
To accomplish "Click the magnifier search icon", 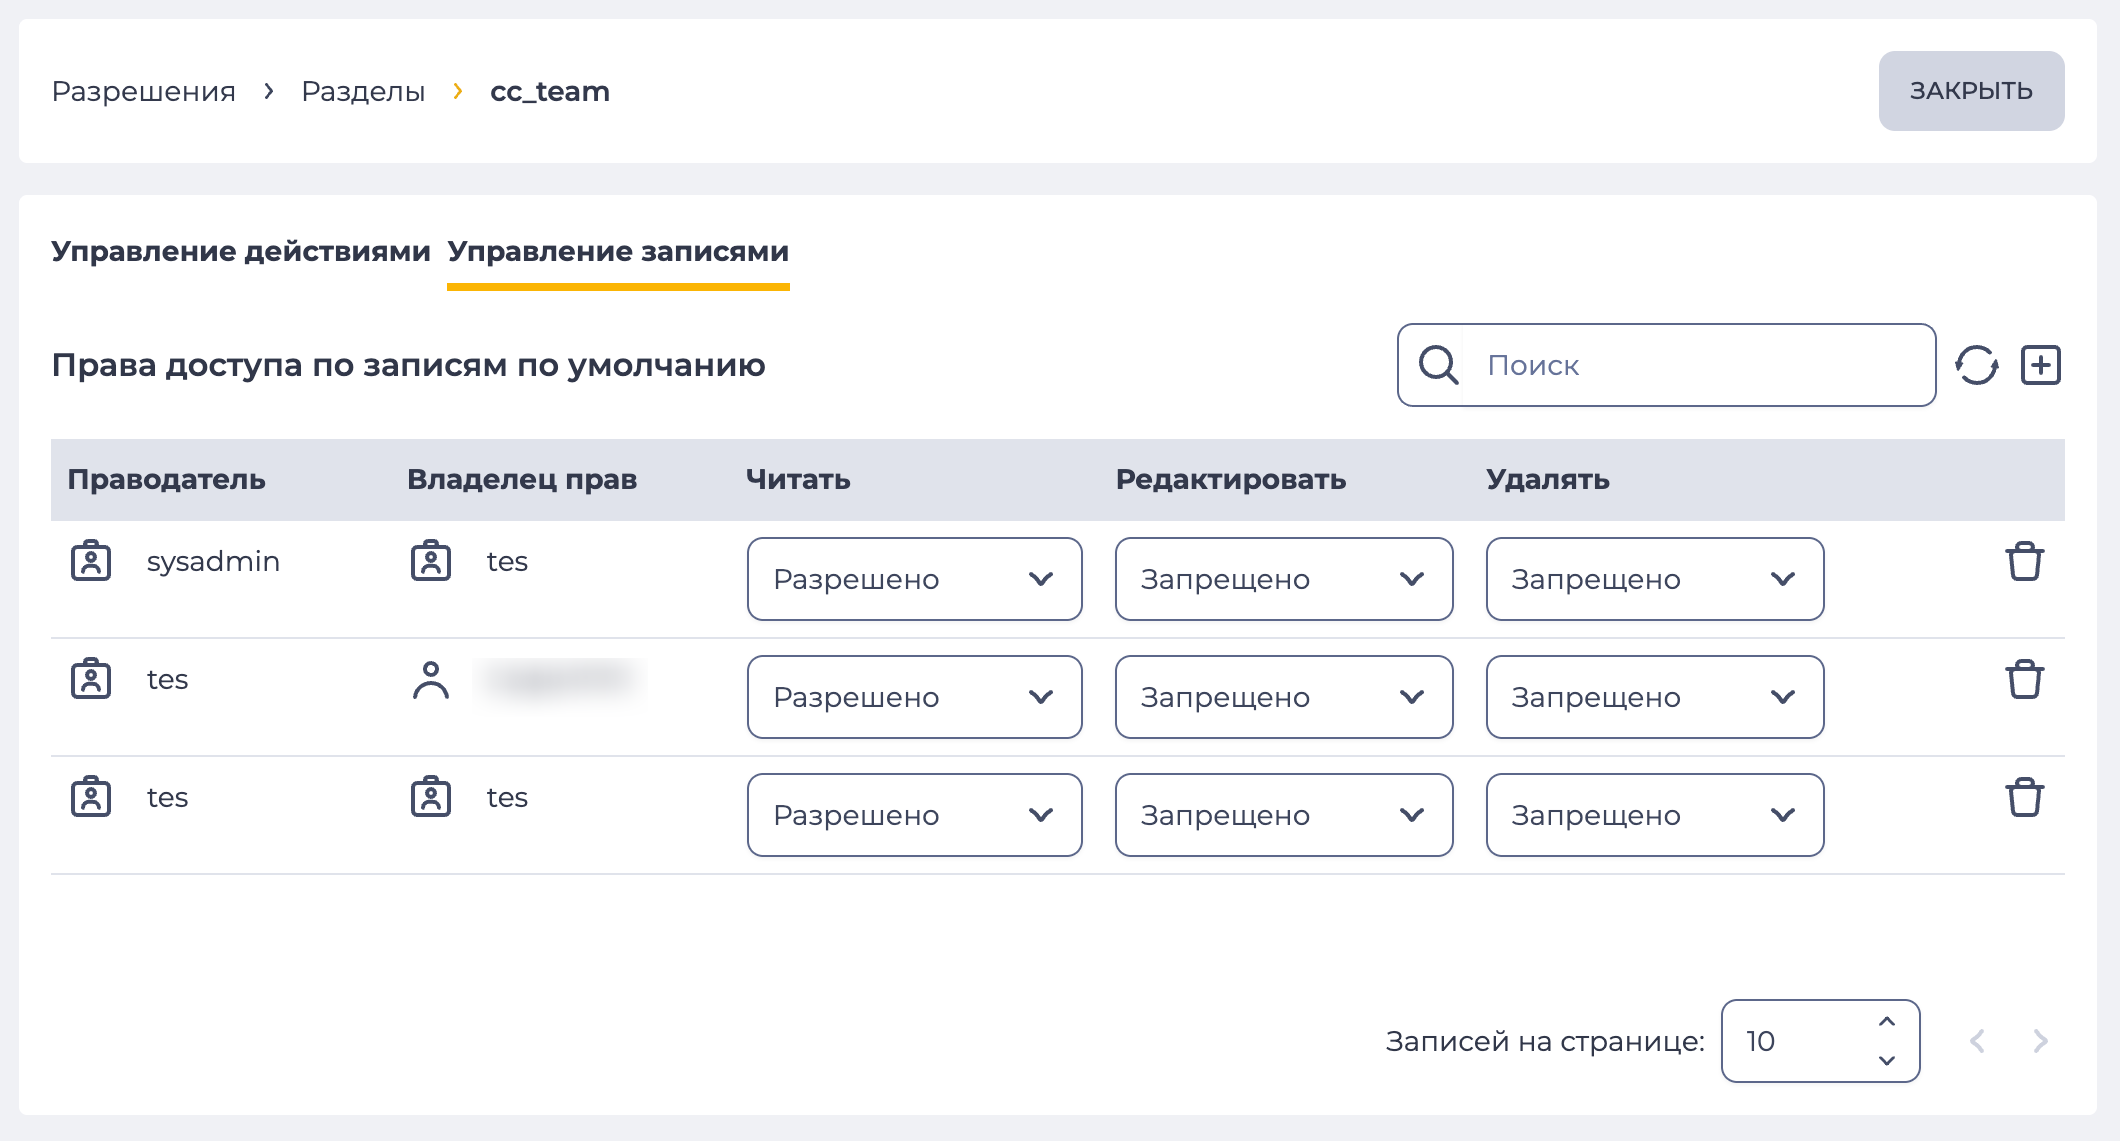I will [x=1438, y=365].
